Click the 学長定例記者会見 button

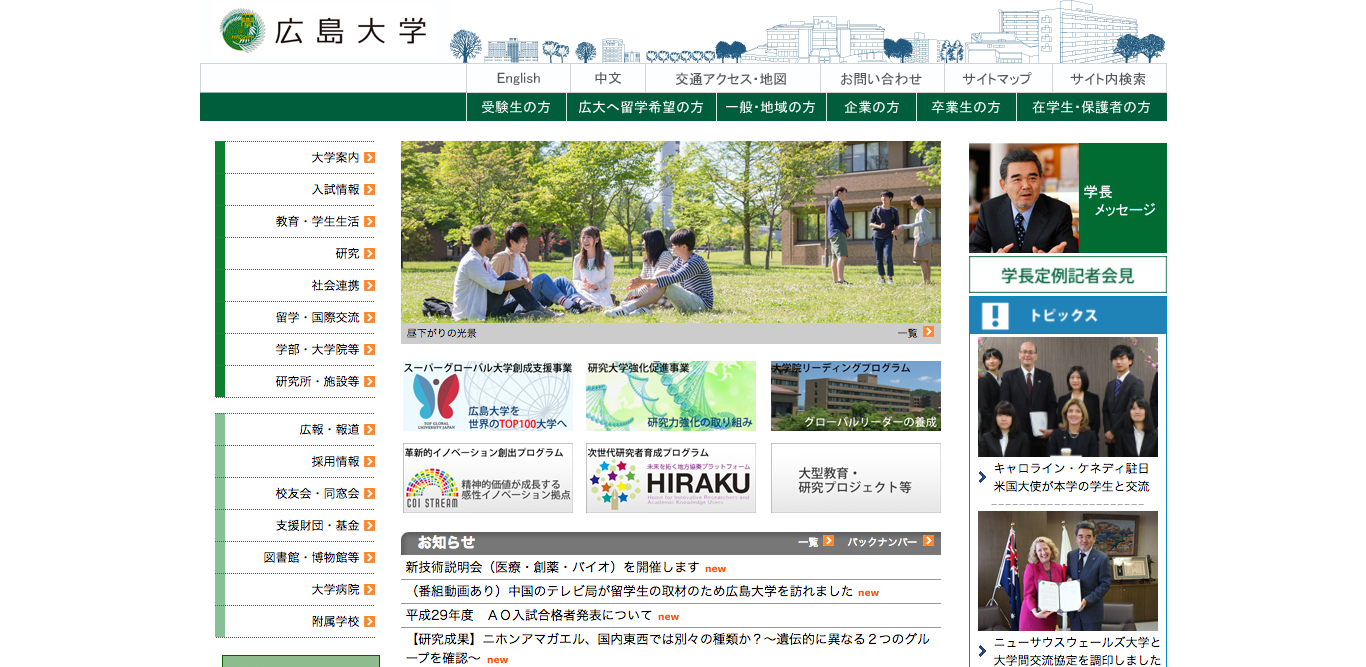pos(1068,275)
